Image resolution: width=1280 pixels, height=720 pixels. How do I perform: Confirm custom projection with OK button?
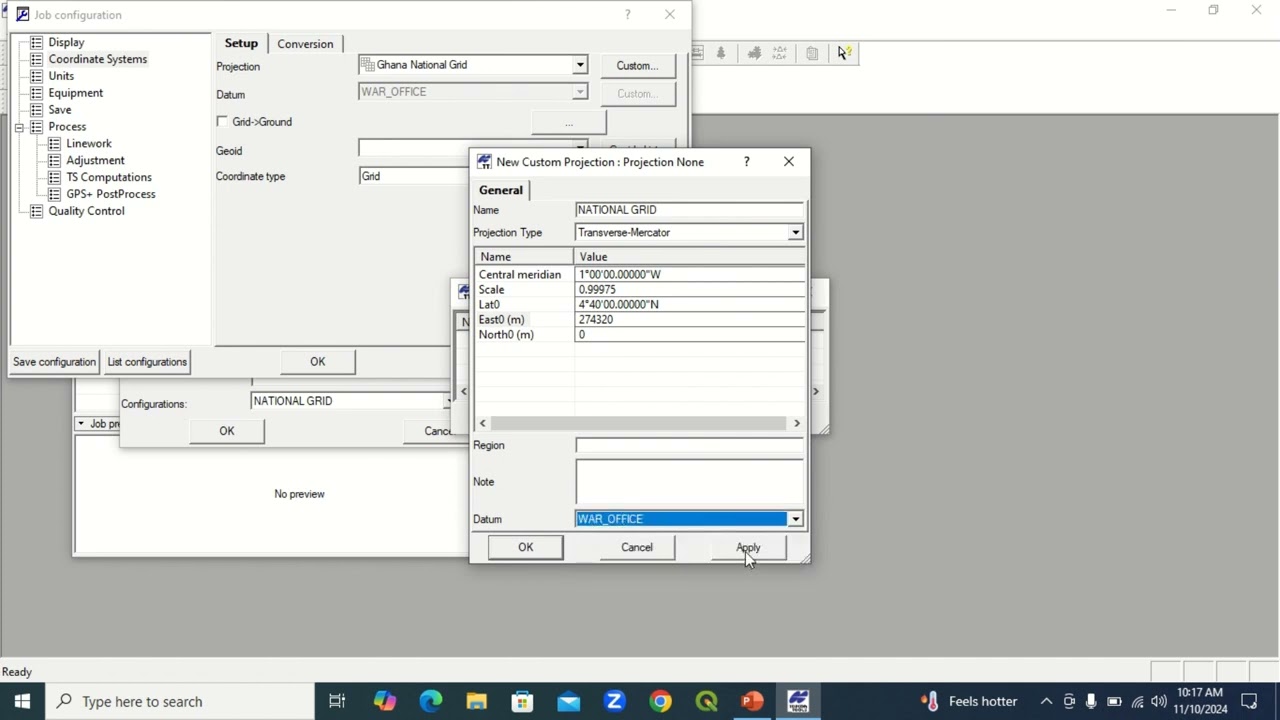[525, 547]
